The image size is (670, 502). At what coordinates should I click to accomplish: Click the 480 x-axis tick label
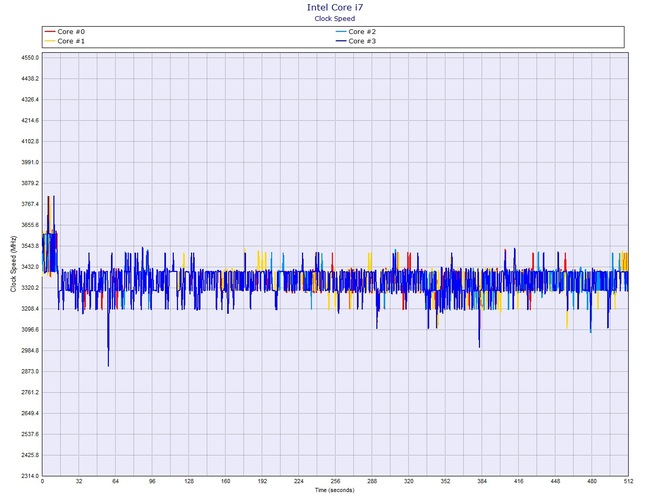(592, 481)
